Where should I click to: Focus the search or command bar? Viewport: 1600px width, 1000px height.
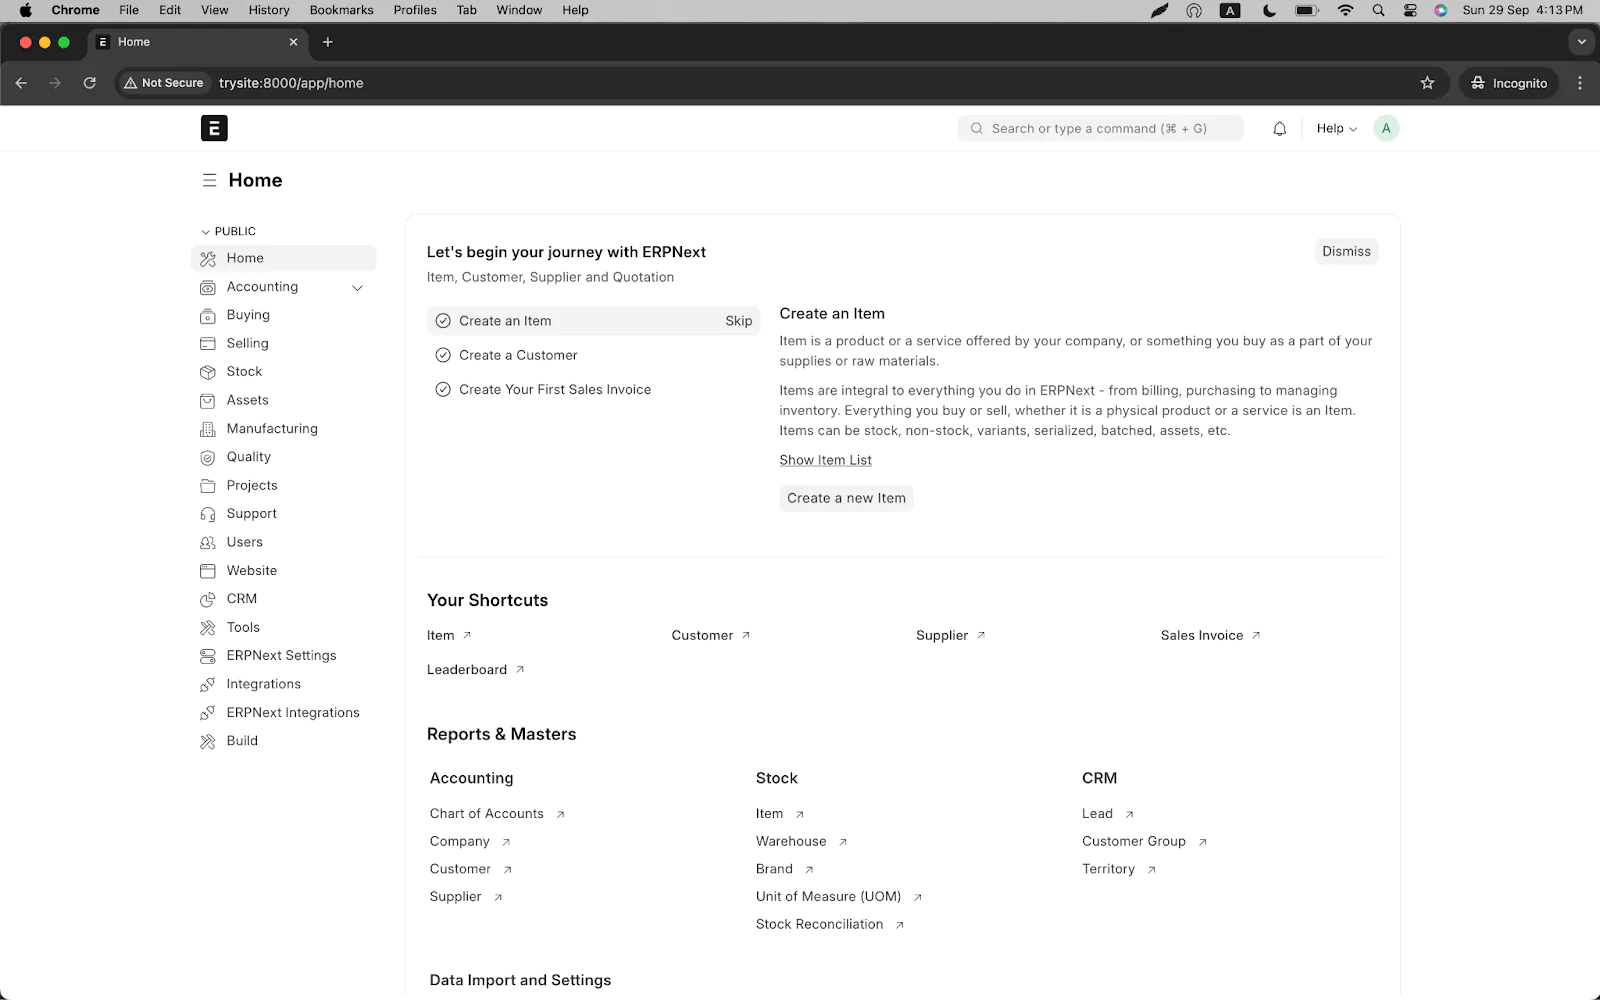[x=1100, y=128]
